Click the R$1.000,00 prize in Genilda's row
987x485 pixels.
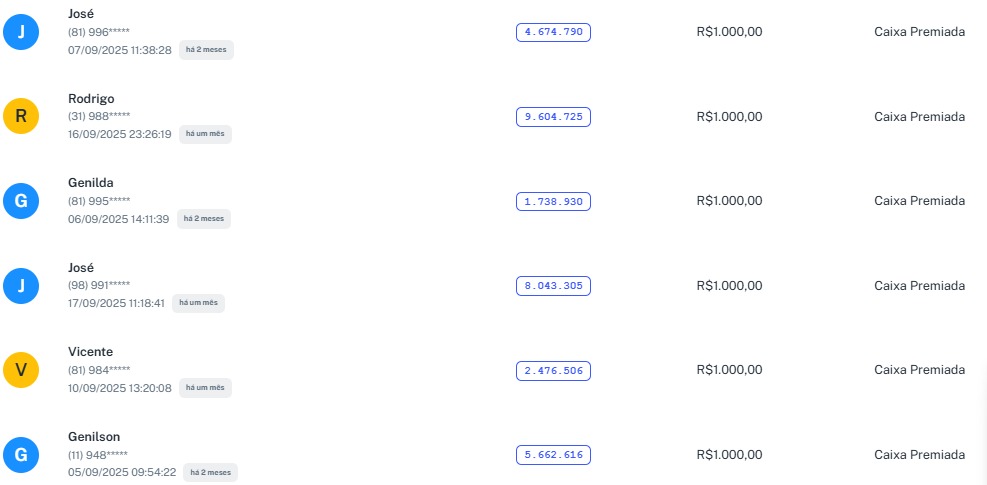pos(729,201)
